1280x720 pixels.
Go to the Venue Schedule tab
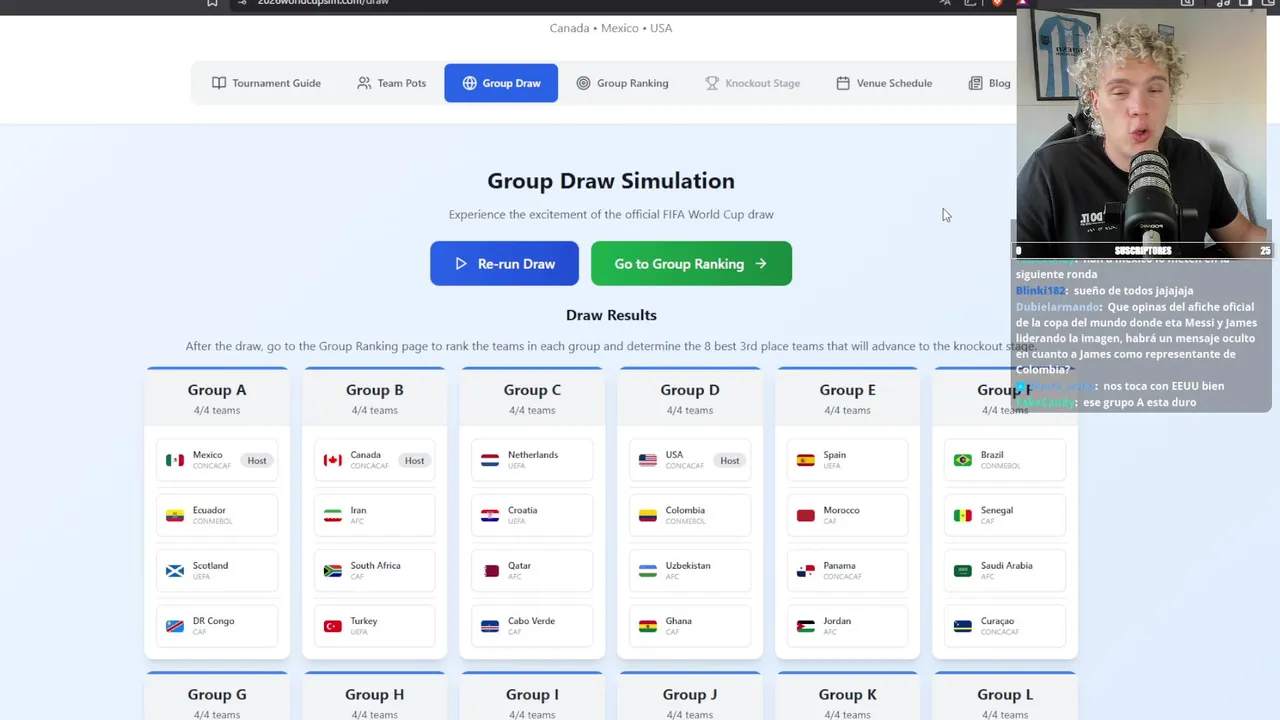(884, 83)
